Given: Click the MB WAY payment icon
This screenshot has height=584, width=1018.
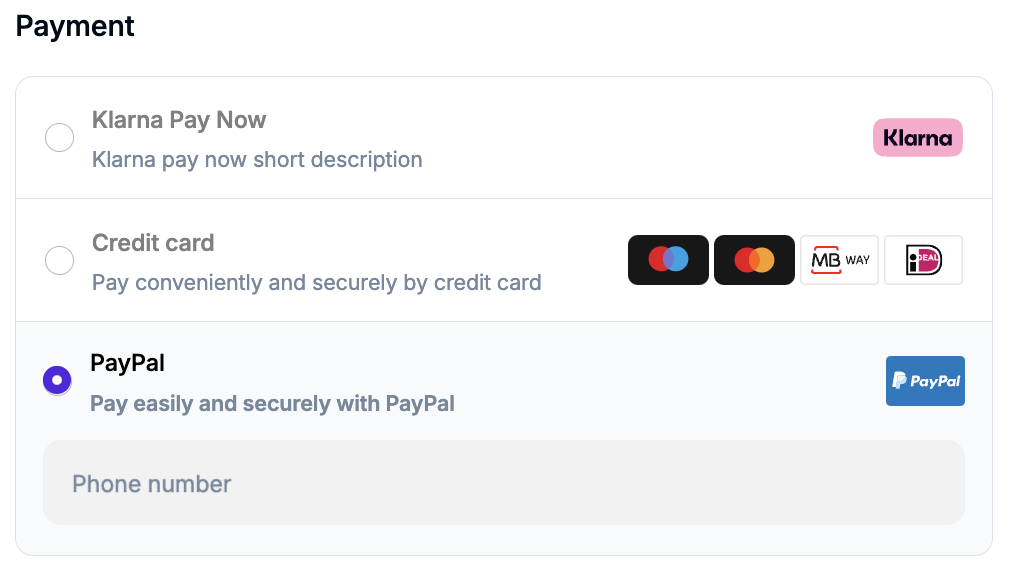Looking at the screenshot, I should tap(839, 260).
